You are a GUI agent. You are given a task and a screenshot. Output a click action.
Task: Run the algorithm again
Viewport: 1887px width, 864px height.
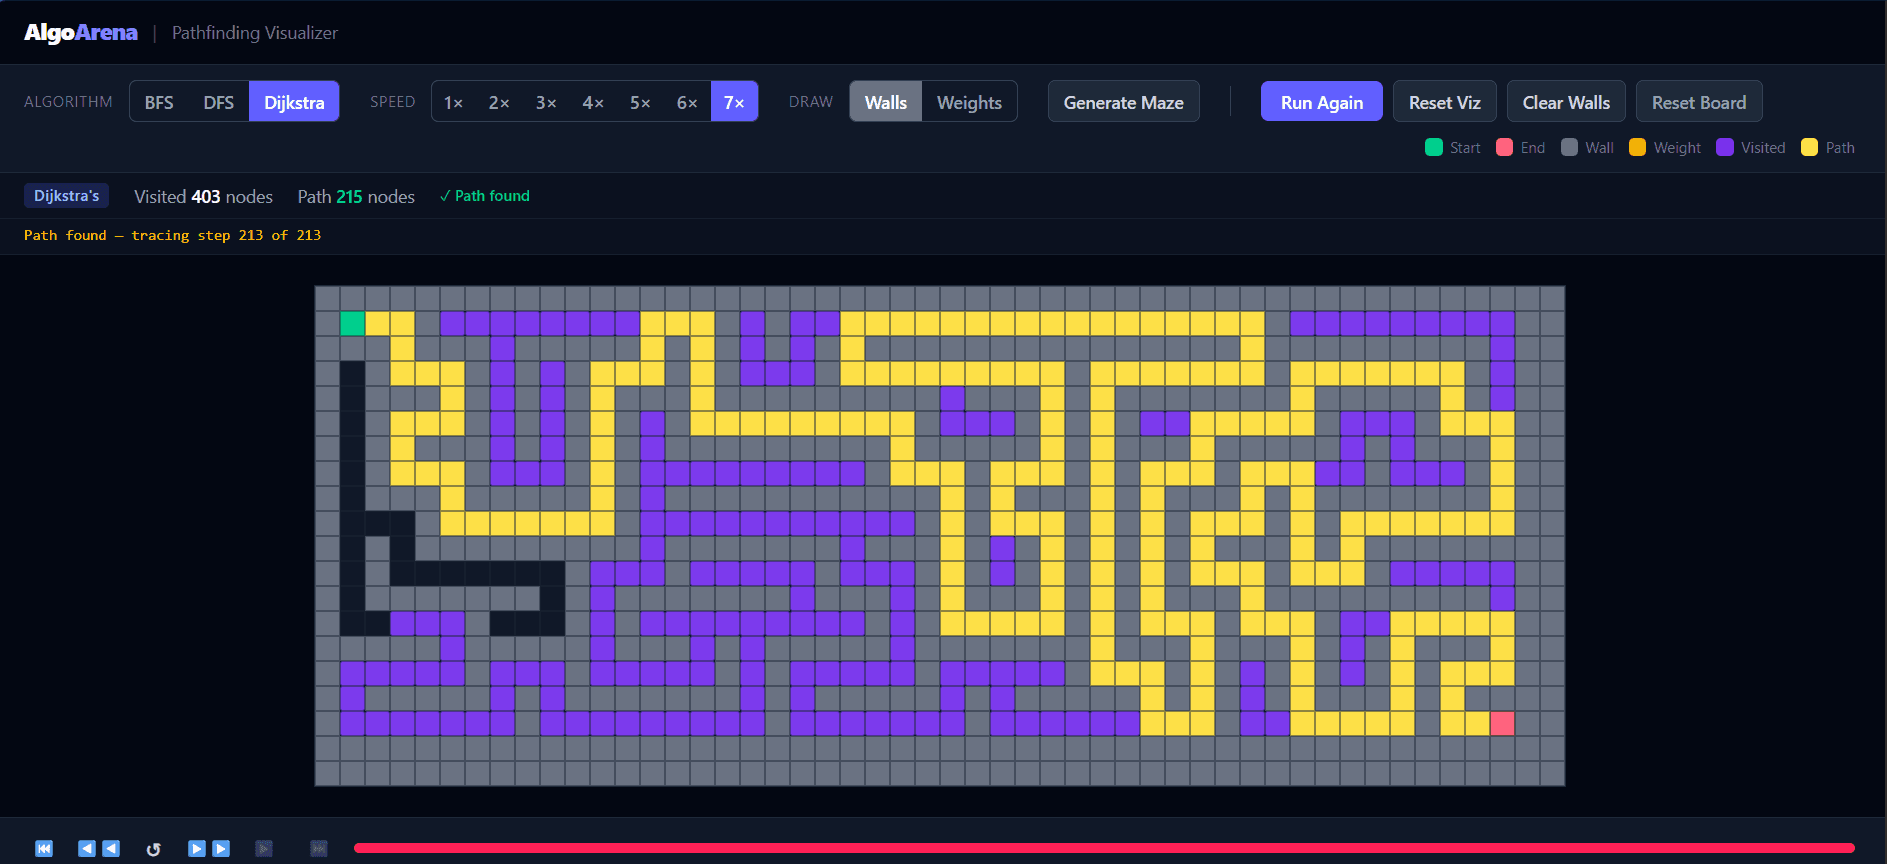coord(1322,102)
